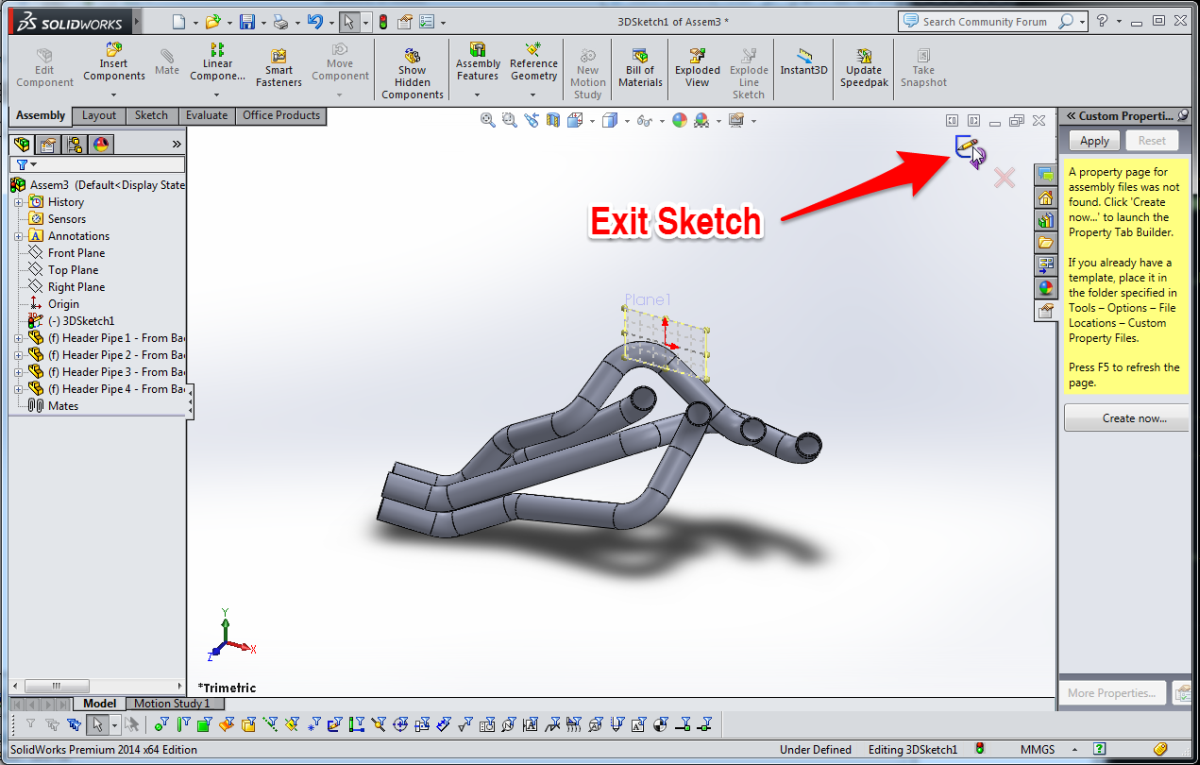1200x765 pixels.
Task: Select 3DSketch1 in the feature tree
Action: [x=88, y=321]
